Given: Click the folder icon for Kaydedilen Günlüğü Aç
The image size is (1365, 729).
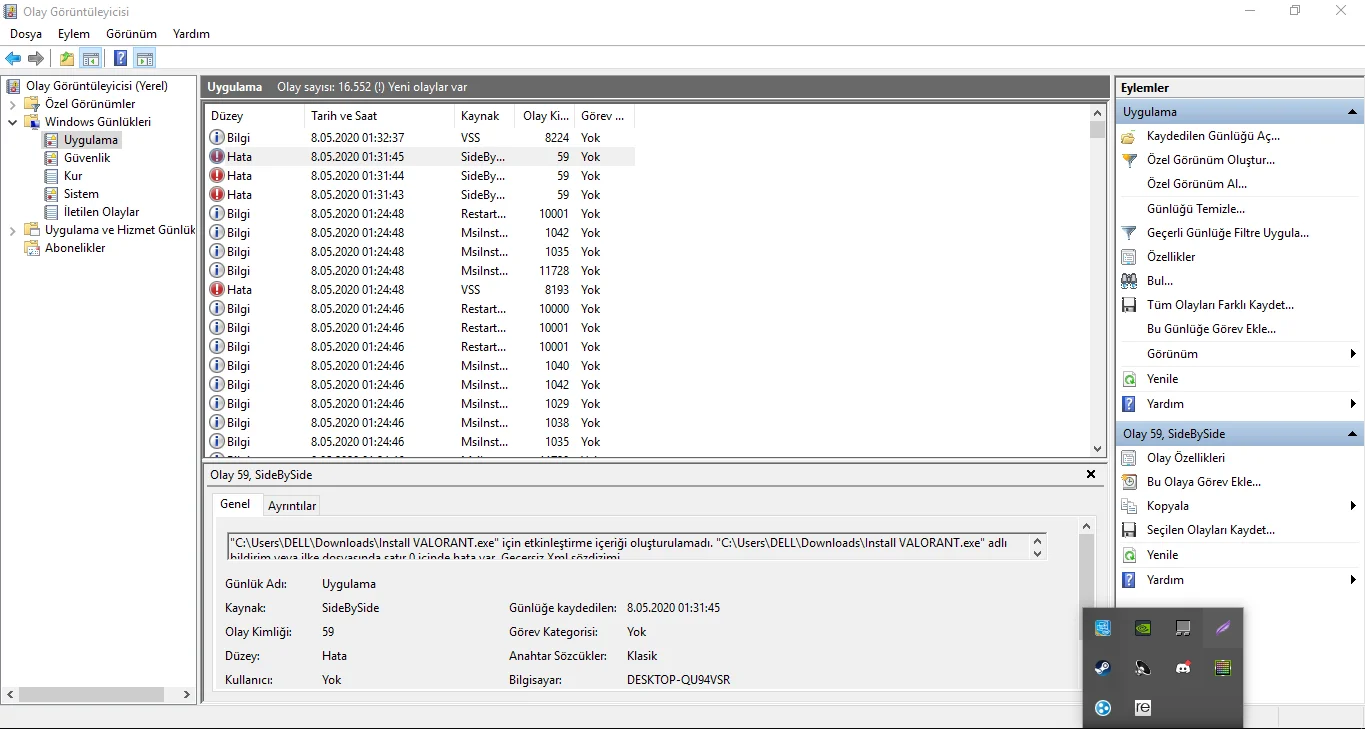Looking at the screenshot, I should click(x=1129, y=136).
